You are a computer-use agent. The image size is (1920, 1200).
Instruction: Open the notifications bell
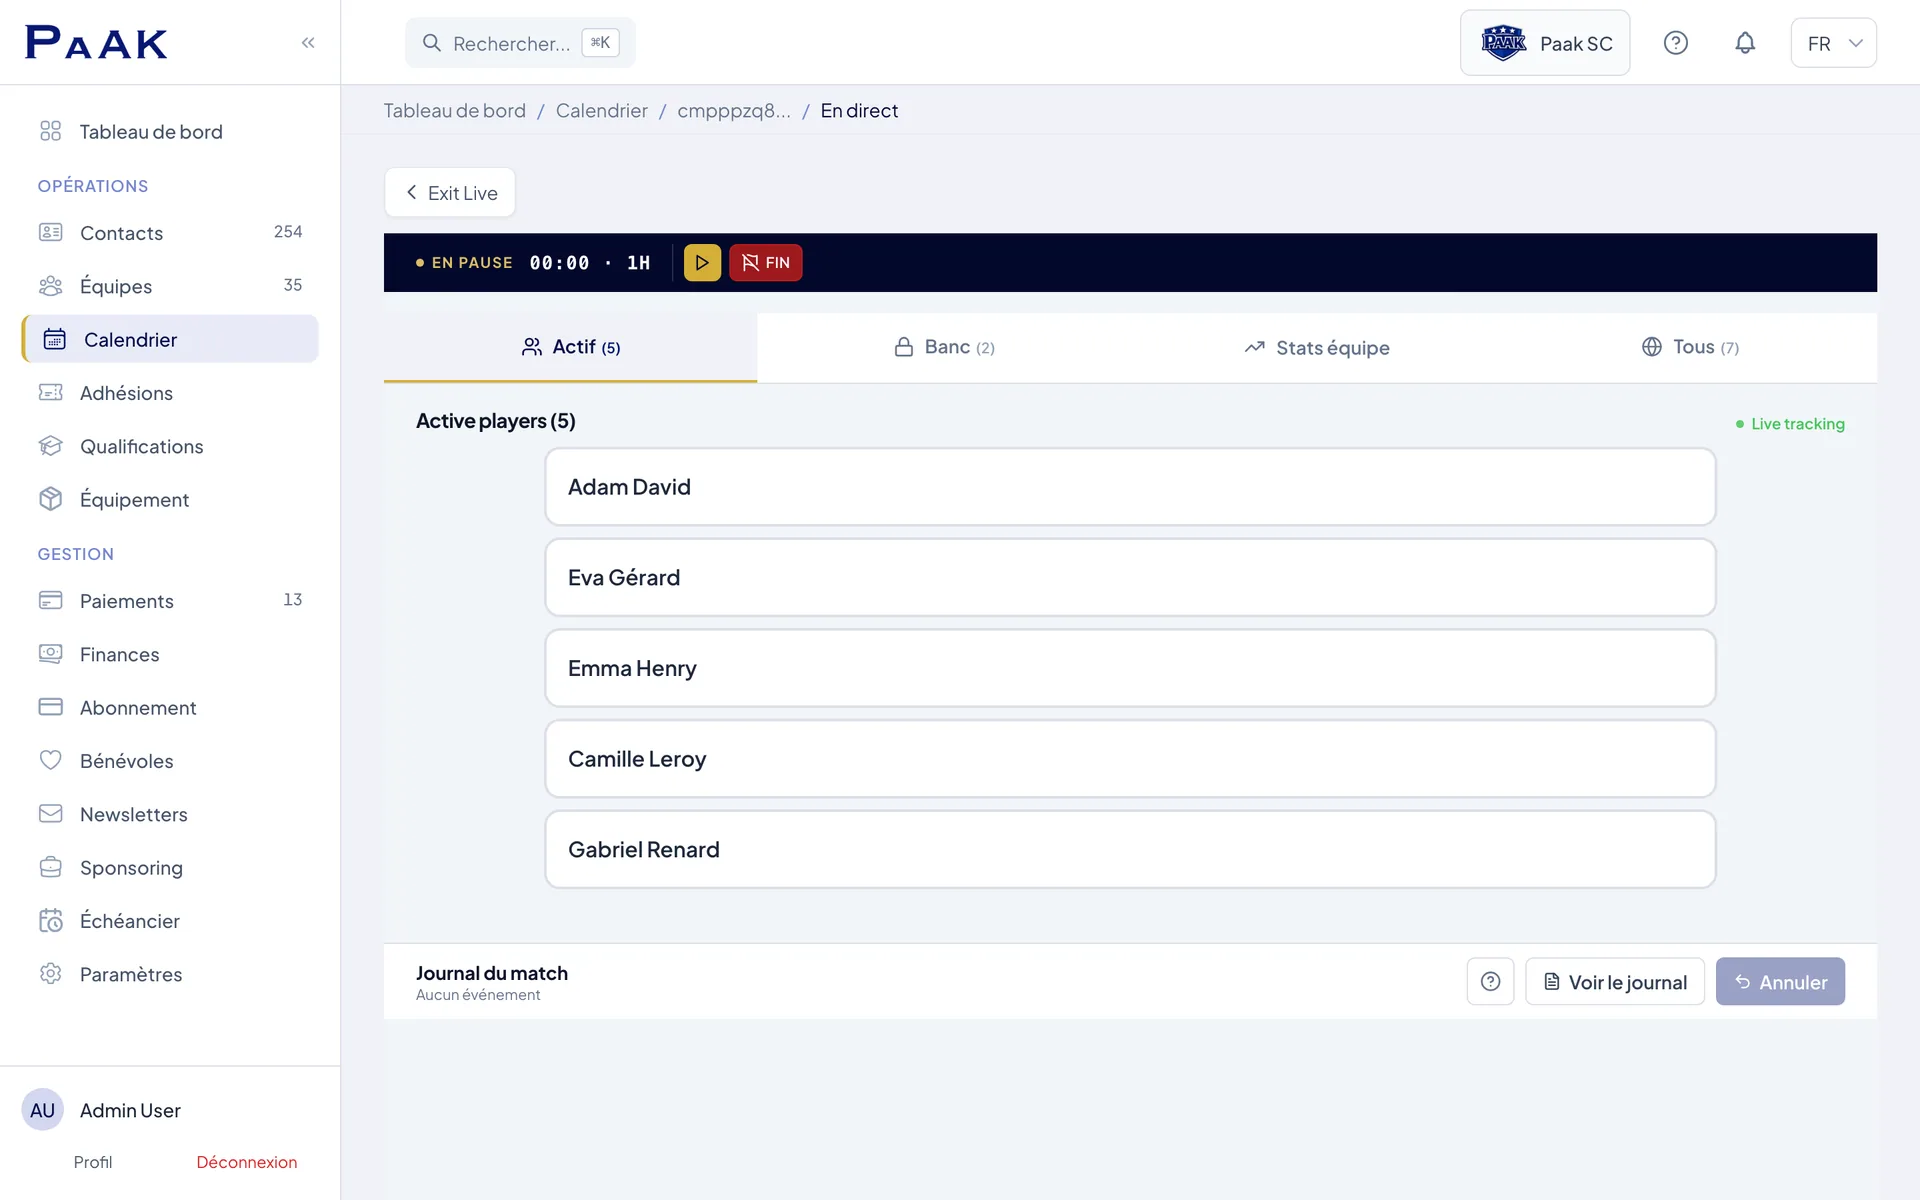tap(1745, 43)
